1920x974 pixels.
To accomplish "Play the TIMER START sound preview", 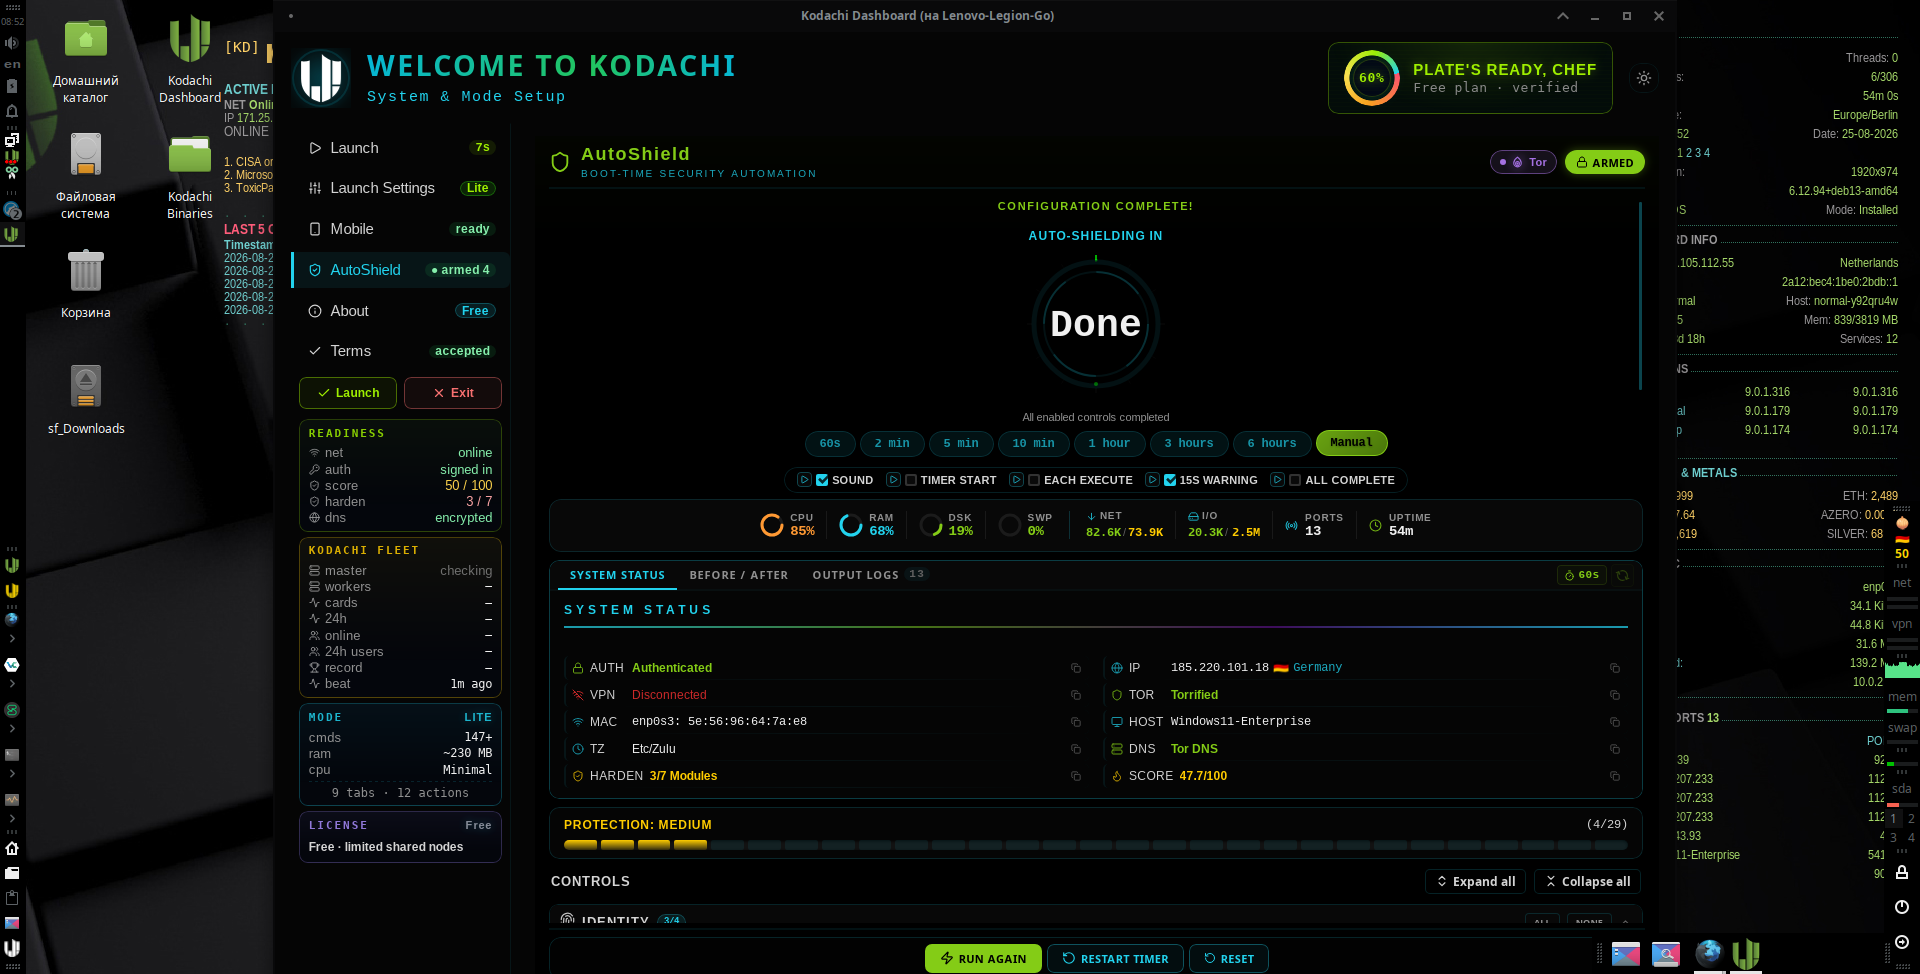I will [x=893, y=480].
